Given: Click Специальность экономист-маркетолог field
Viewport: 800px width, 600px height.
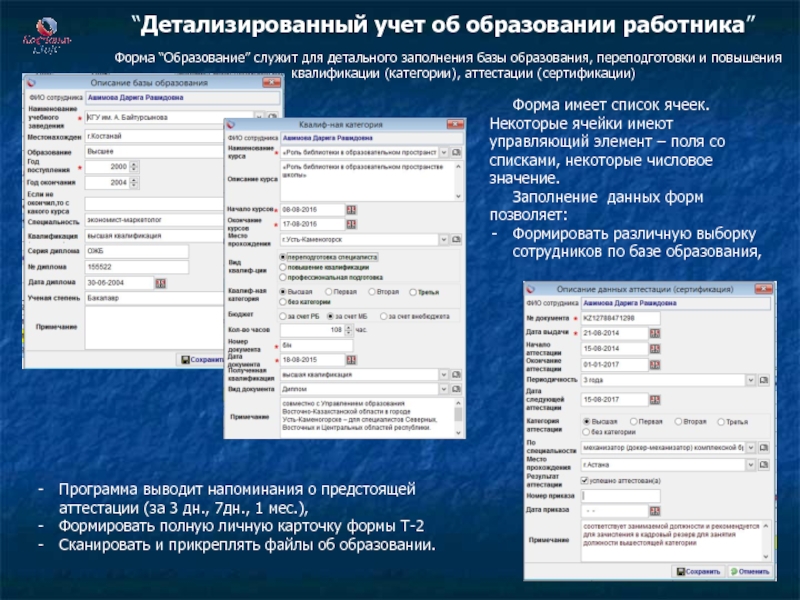Looking at the screenshot, I should [155, 220].
